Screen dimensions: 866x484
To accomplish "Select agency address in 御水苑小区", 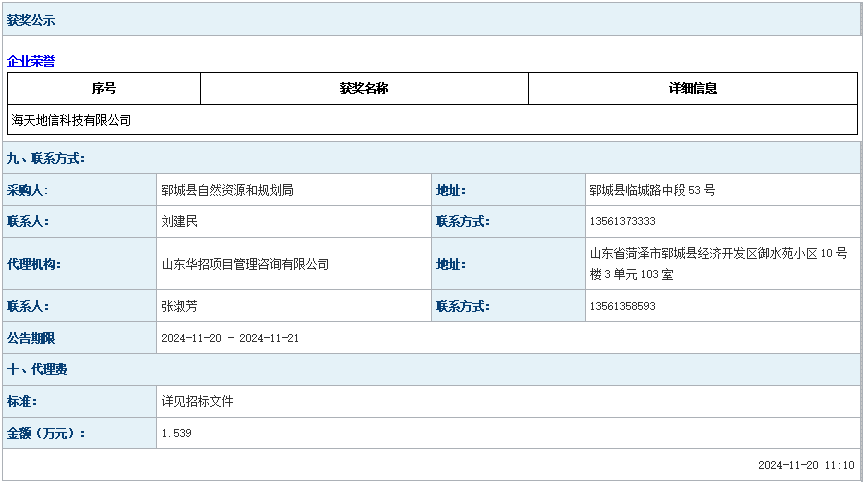I will pyautogui.click(x=719, y=264).
